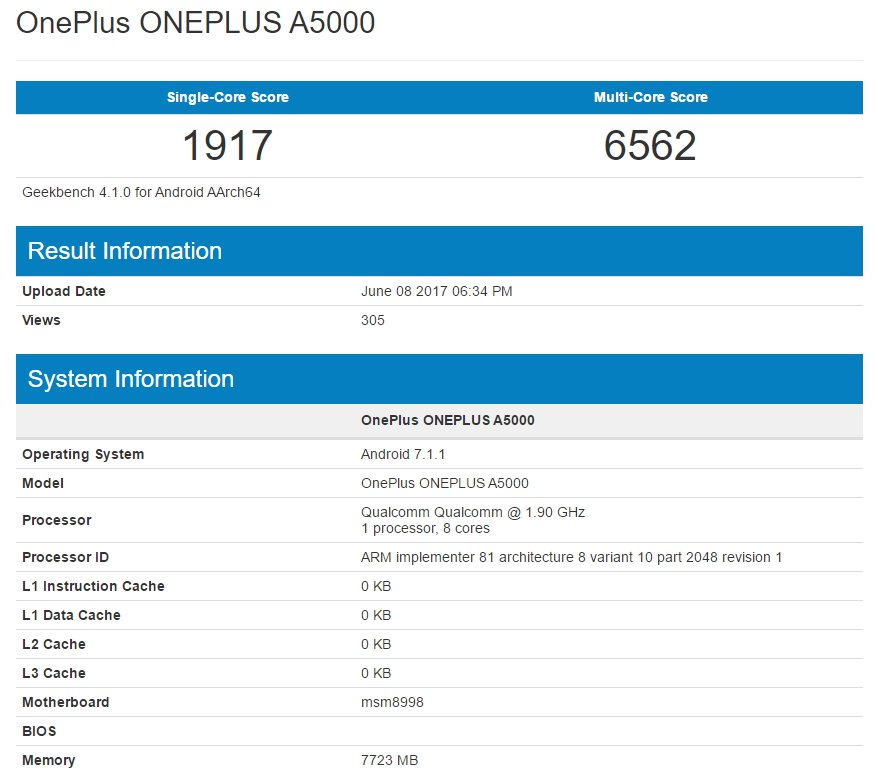Select the L3 Cache 0 KB value
878x782 pixels.
[376, 673]
